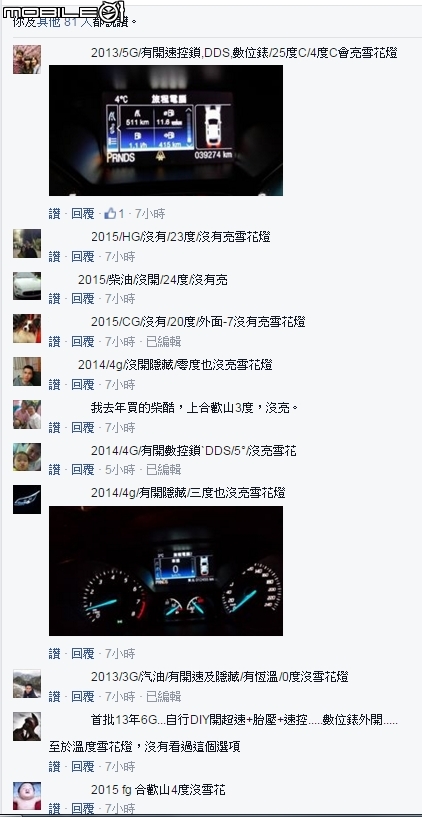Open the dog avatar profile
The width and height of the screenshot is (422, 817).
point(27,328)
